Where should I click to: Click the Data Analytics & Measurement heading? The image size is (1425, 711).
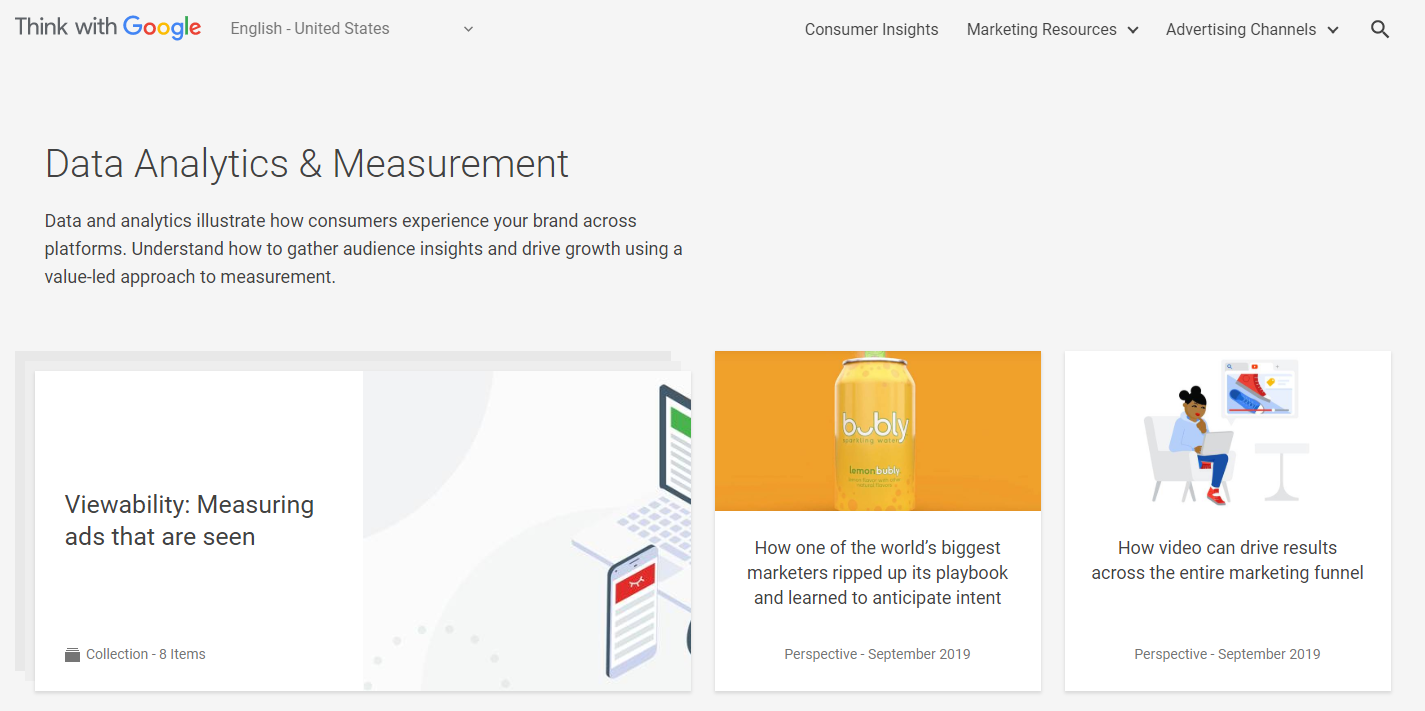pos(306,163)
